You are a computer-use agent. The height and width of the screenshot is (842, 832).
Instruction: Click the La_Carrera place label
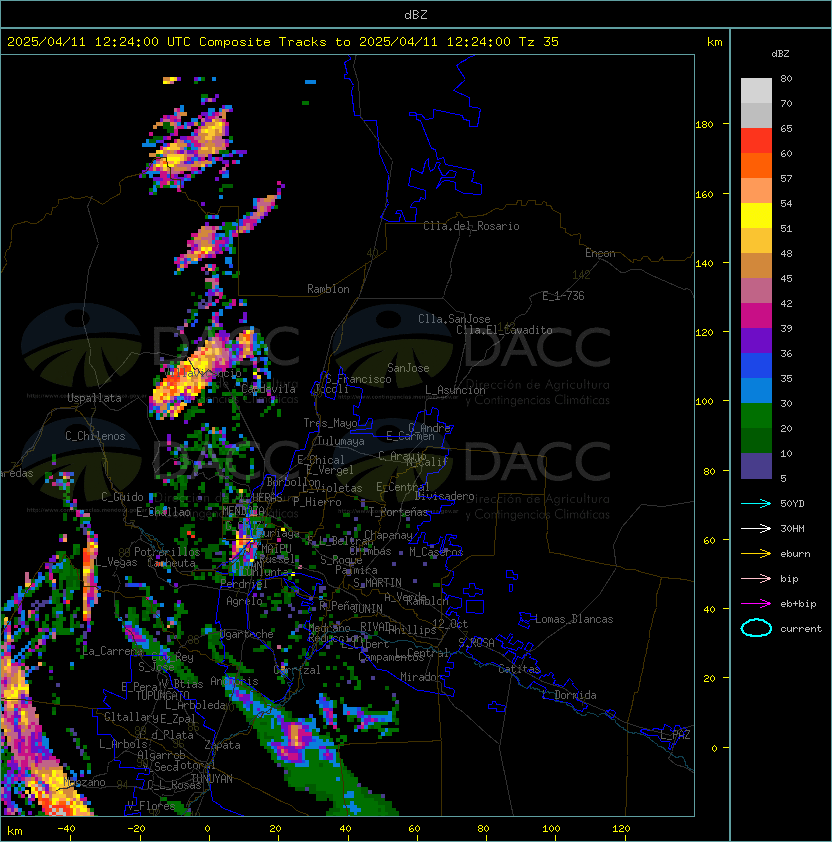point(112,651)
